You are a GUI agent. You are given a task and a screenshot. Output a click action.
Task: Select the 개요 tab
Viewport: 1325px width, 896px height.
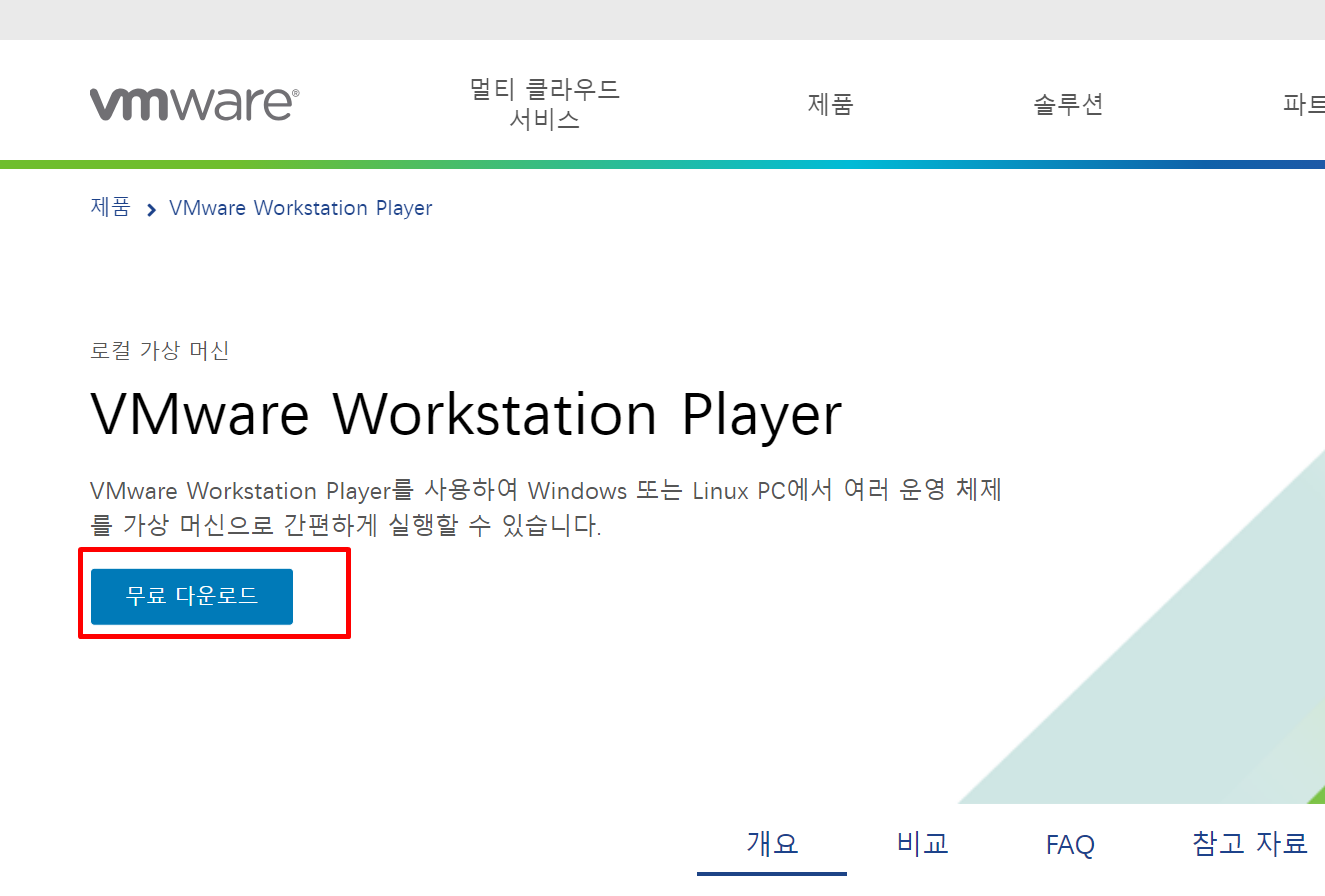point(772,843)
